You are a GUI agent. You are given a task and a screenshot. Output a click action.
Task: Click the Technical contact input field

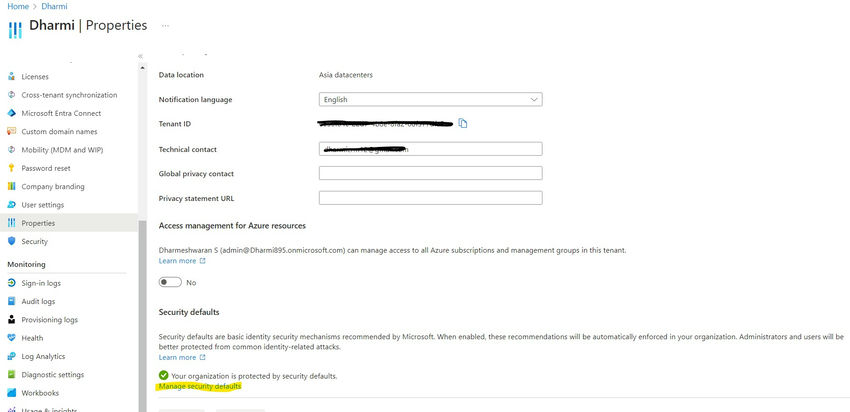(x=430, y=149)
